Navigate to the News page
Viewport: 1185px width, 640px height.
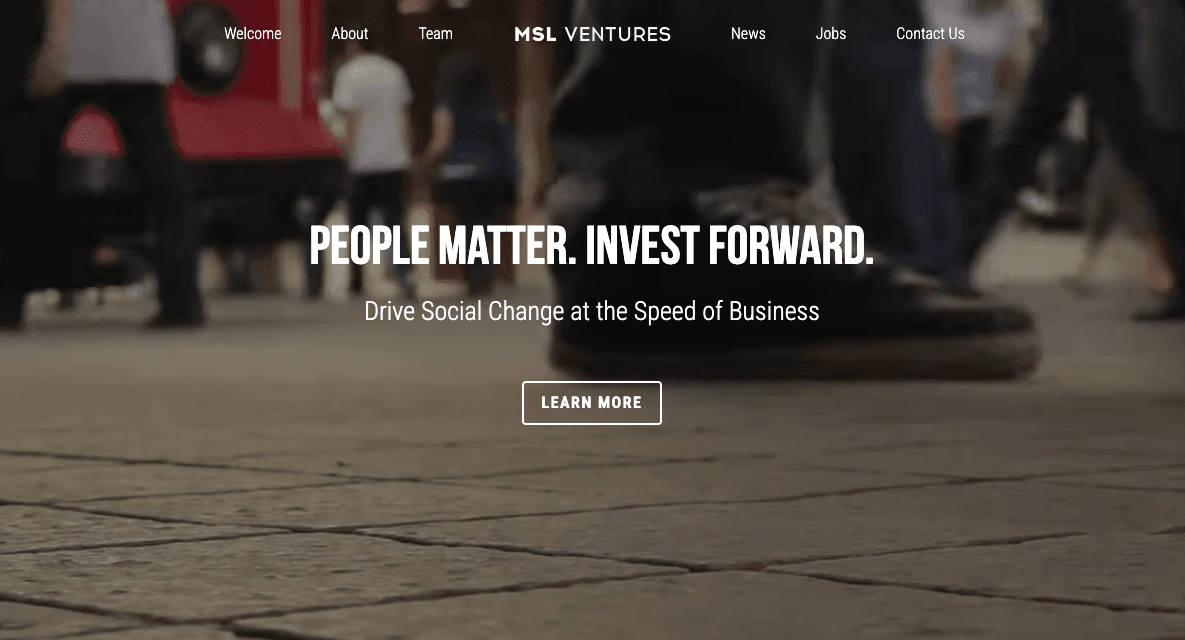[x=747, y=34]
